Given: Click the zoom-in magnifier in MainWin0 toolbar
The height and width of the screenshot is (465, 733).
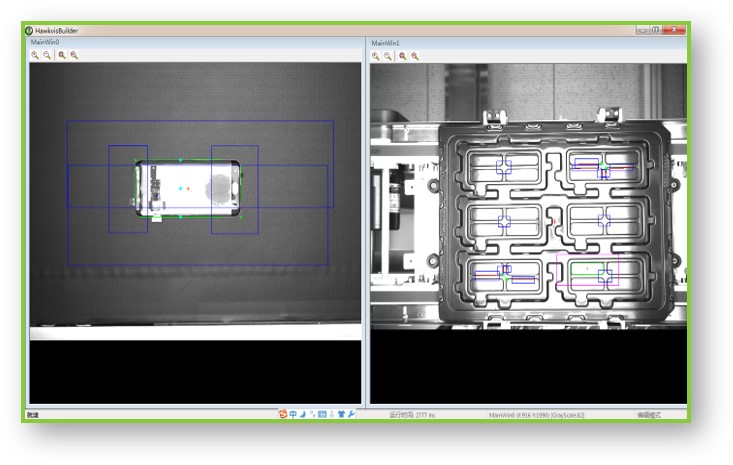Looking at the screenshot, I should pos(35,55).
